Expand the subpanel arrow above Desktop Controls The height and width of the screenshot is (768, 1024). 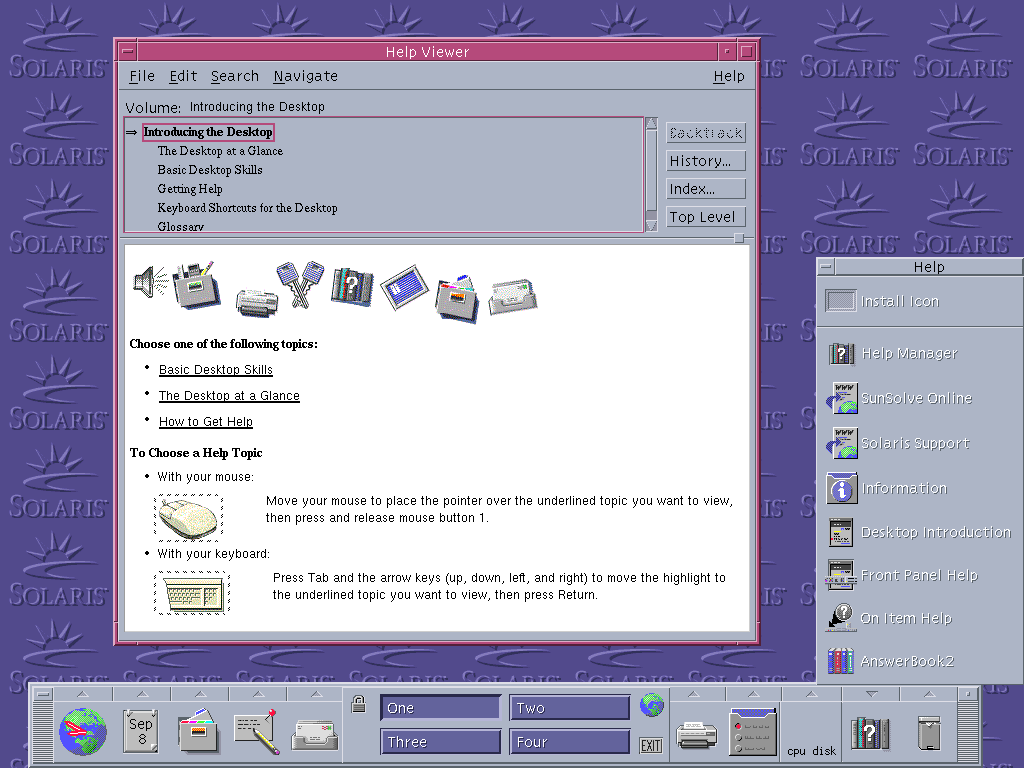[753, 694]
